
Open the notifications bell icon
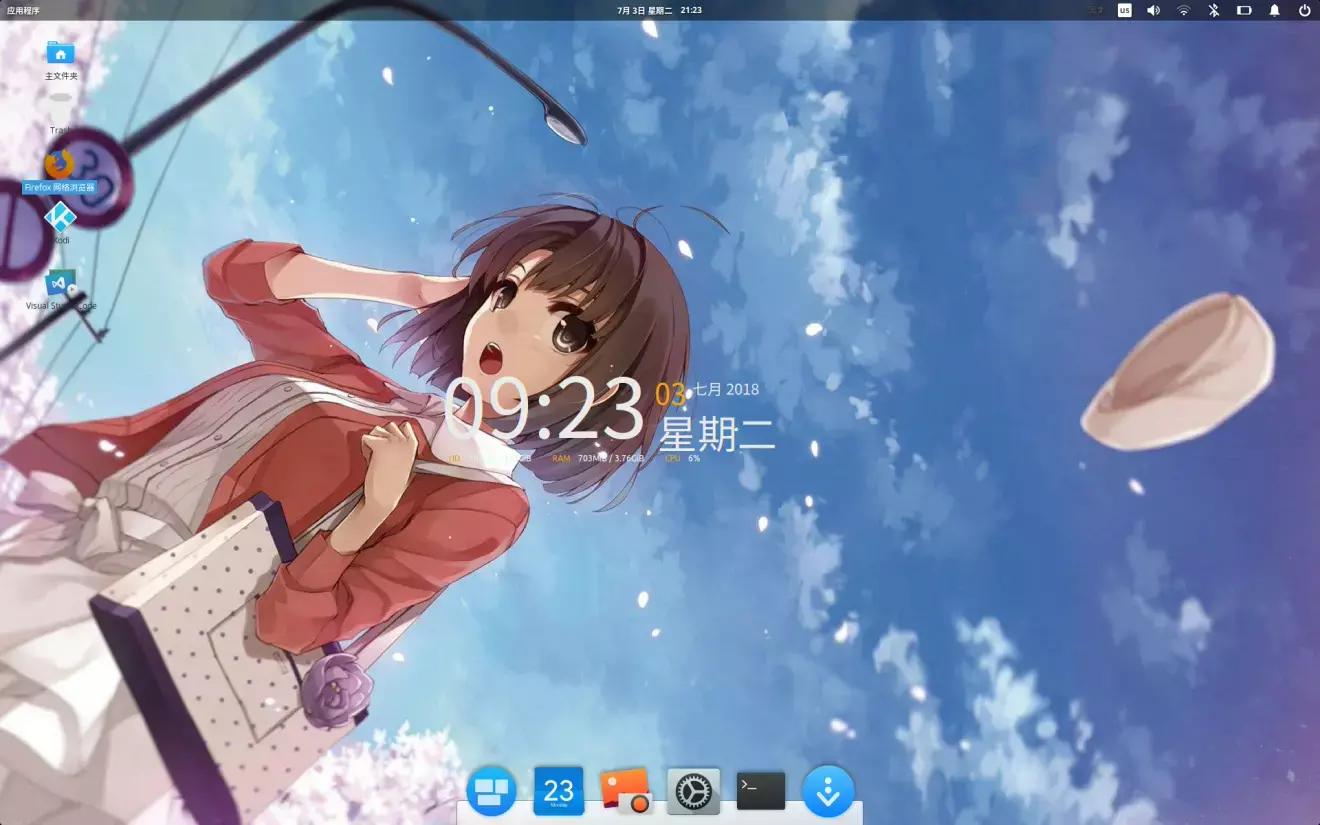coord(1274,10)
